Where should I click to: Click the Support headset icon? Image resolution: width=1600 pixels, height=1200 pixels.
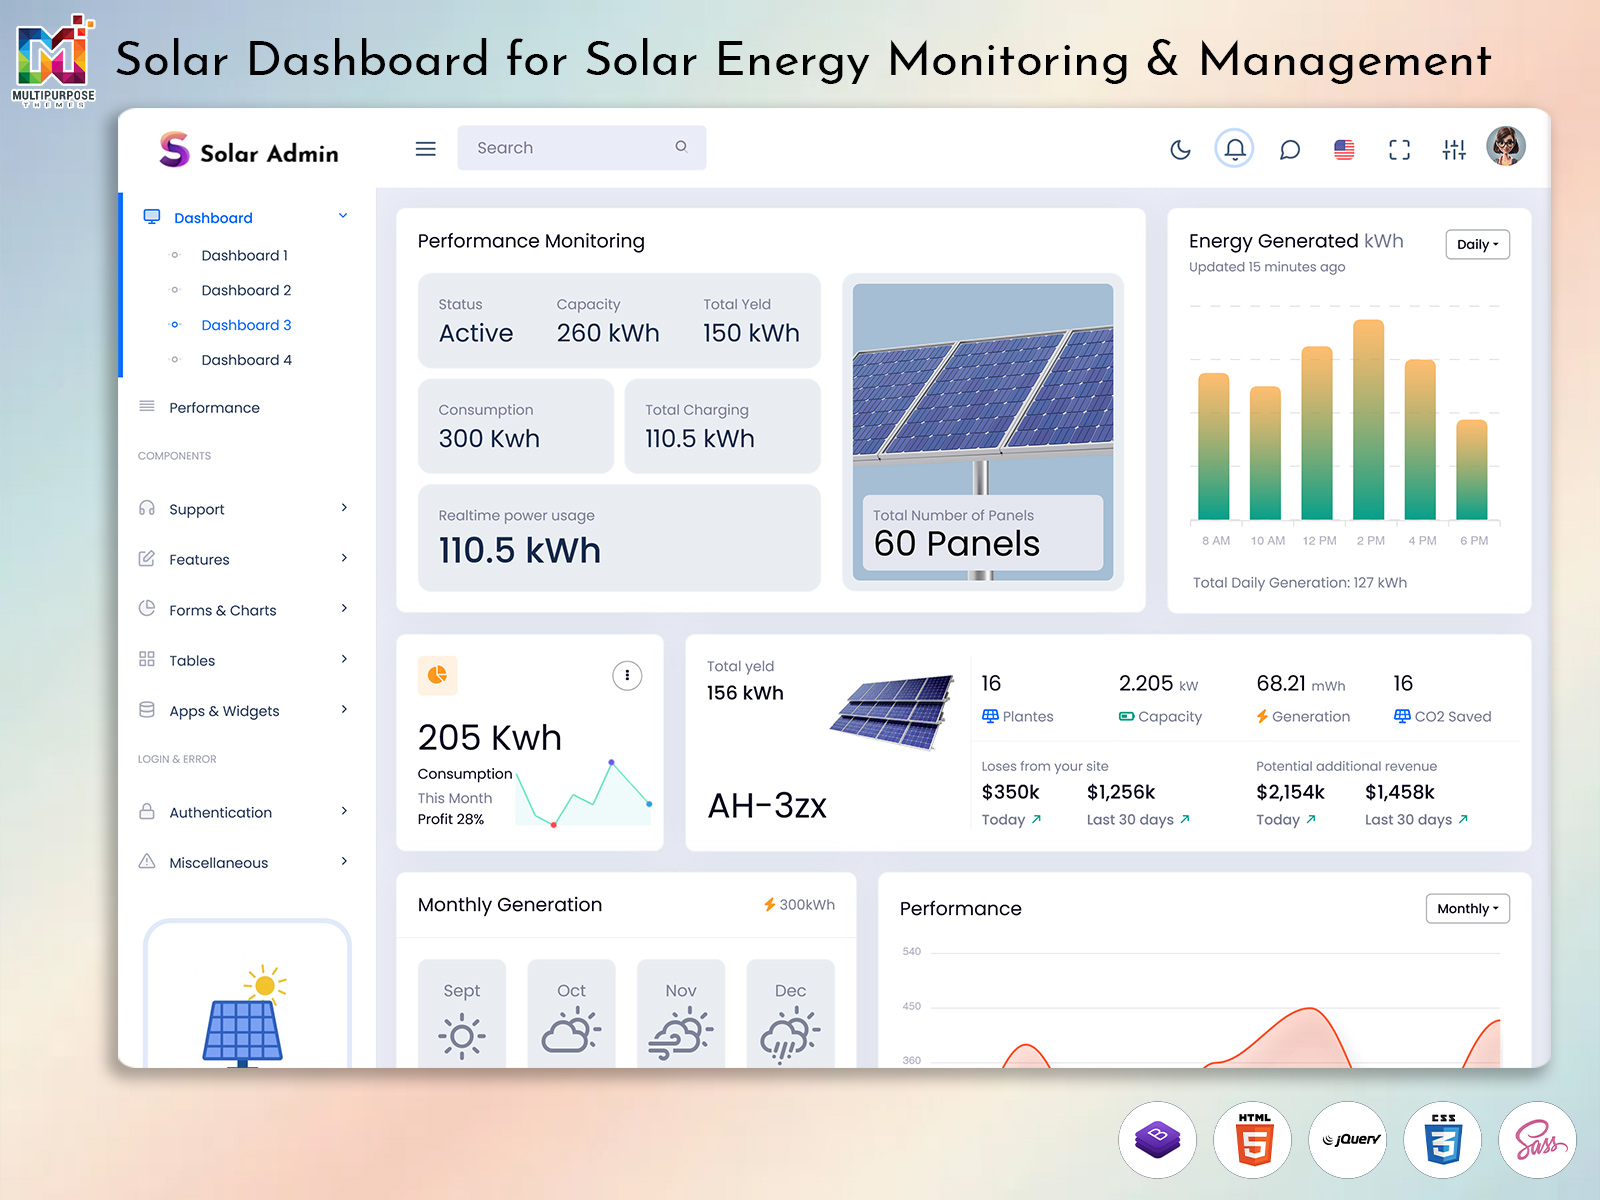tap(147, 508)
